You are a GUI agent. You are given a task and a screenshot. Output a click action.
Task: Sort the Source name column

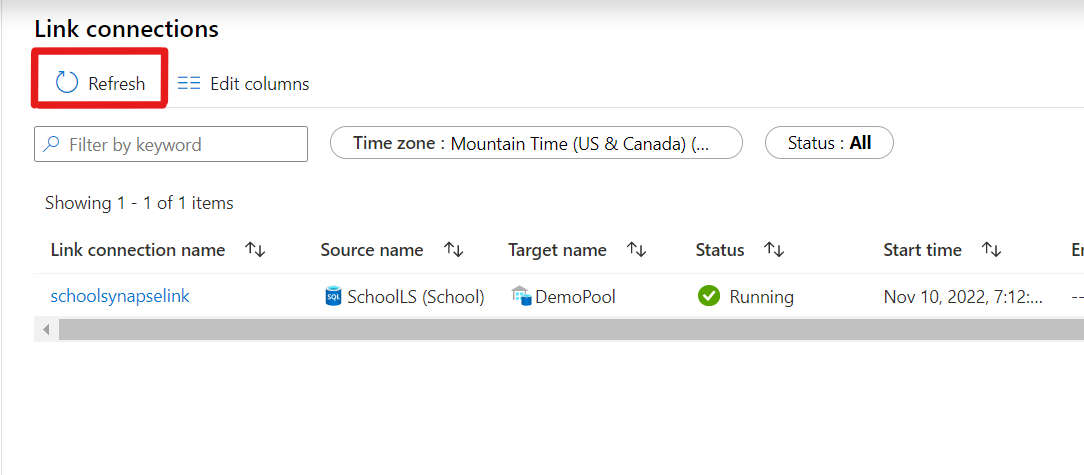[x=453, y=250]
